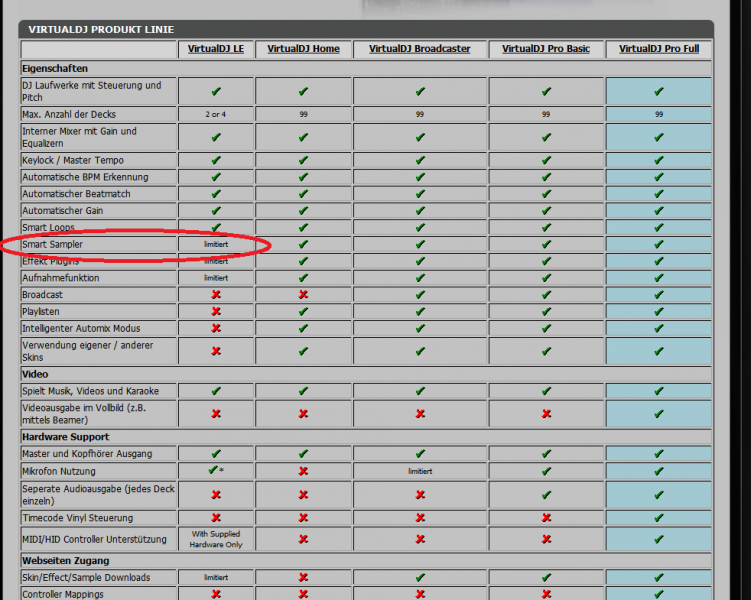Select 'Aufnahmefunktion' row label
The image size is (751, 600).
tap(60, 278)
